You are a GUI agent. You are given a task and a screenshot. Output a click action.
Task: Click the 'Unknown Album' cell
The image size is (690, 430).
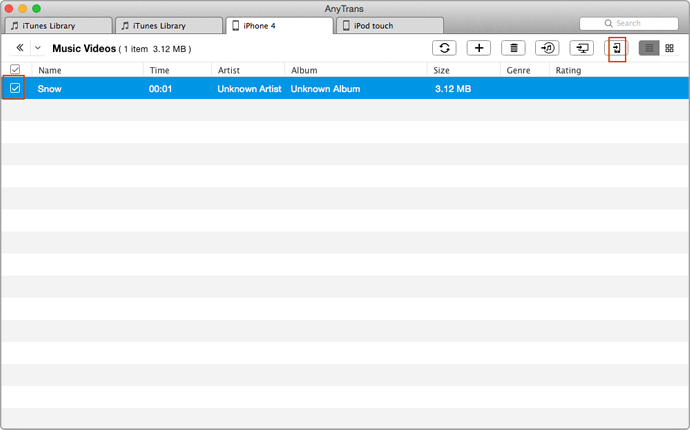pos(325,89)
